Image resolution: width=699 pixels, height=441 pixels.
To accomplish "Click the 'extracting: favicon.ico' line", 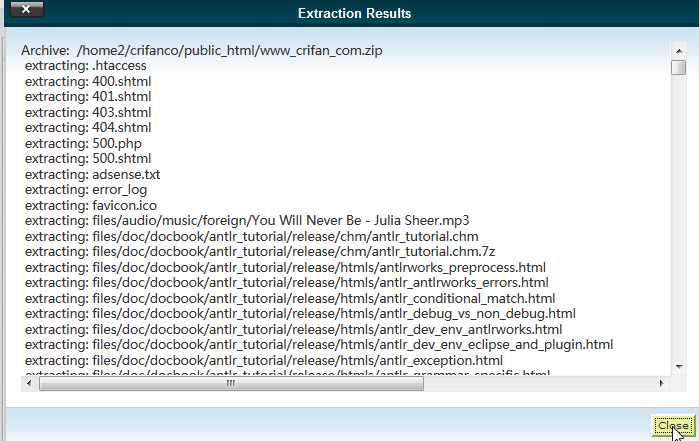I will pyautogui.click(x=91, y=205).
